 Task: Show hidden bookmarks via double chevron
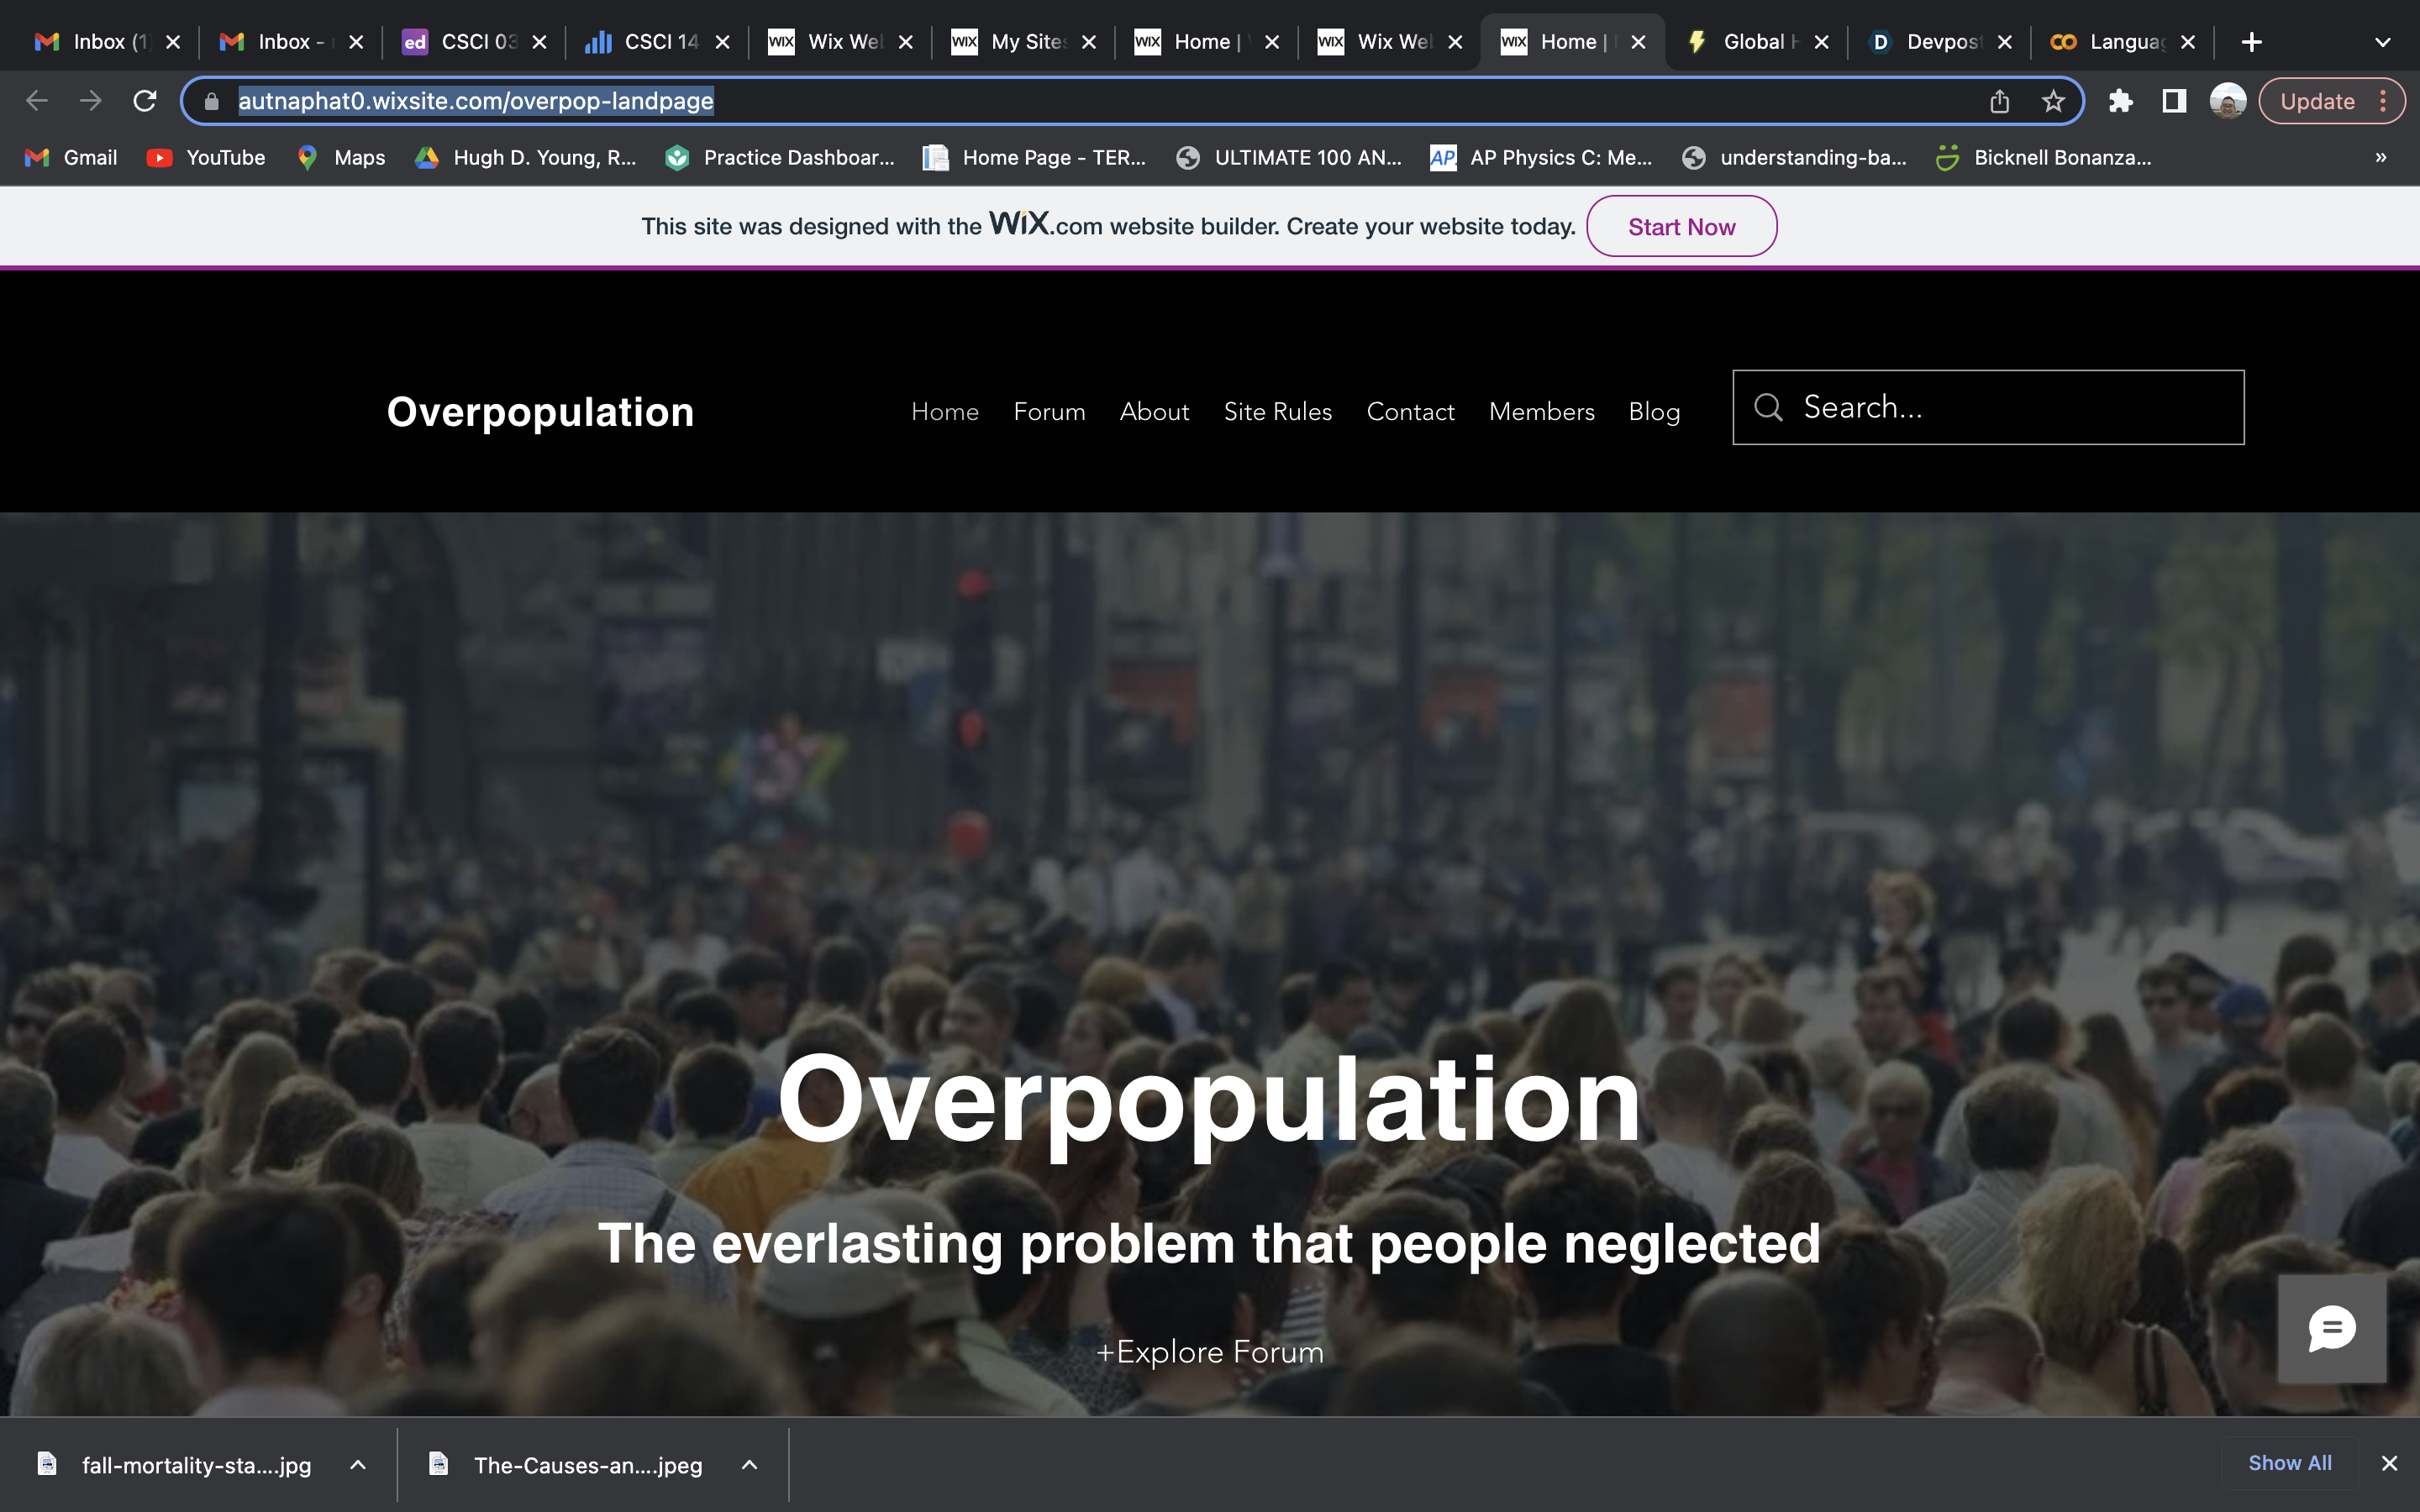[x=2380, y=157]
